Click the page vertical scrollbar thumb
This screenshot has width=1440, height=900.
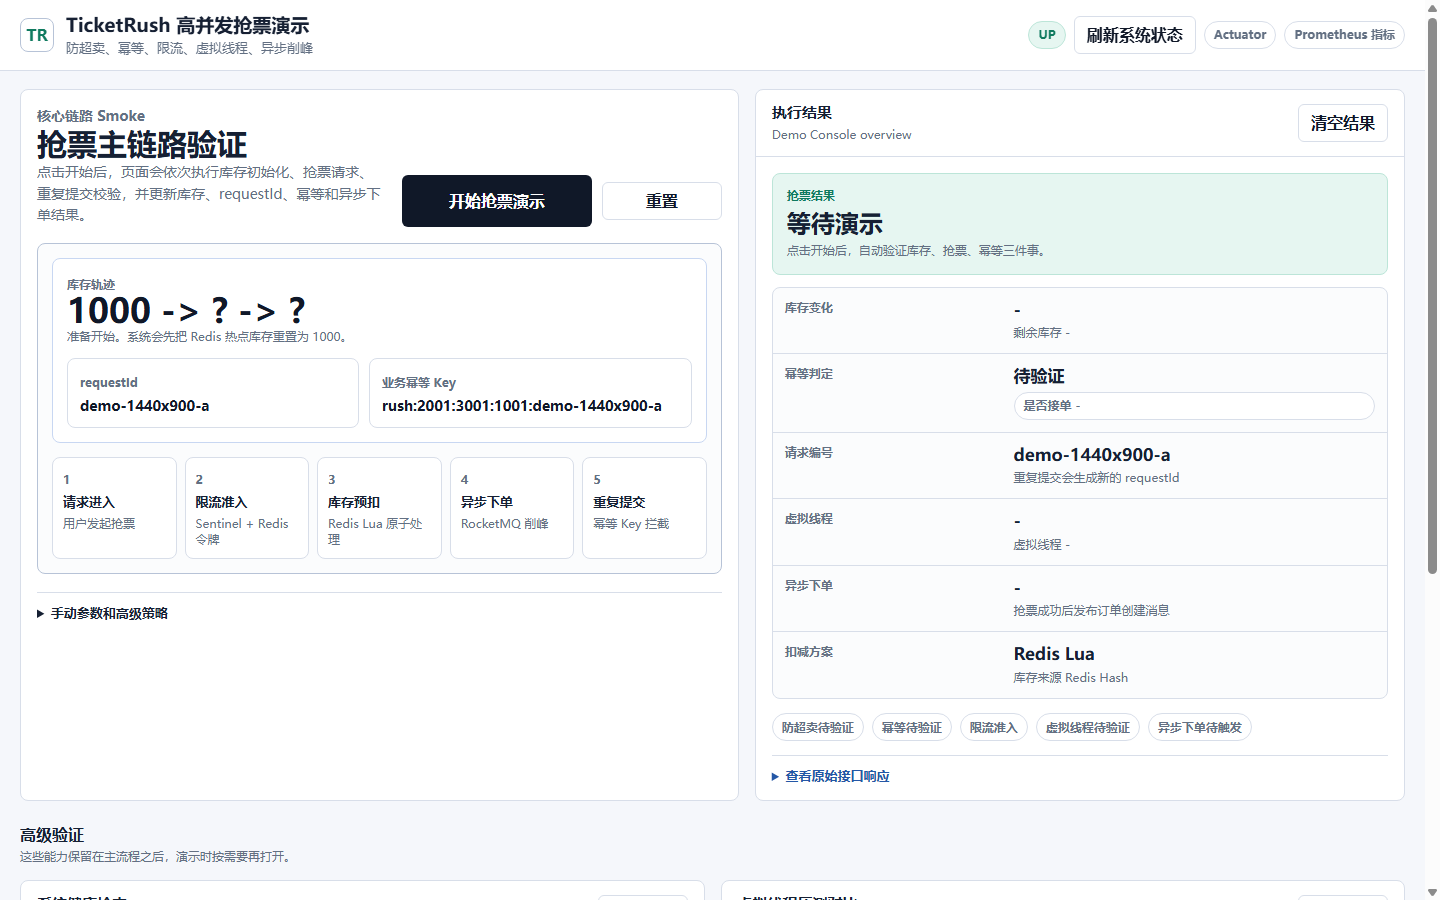[1432, 295]
